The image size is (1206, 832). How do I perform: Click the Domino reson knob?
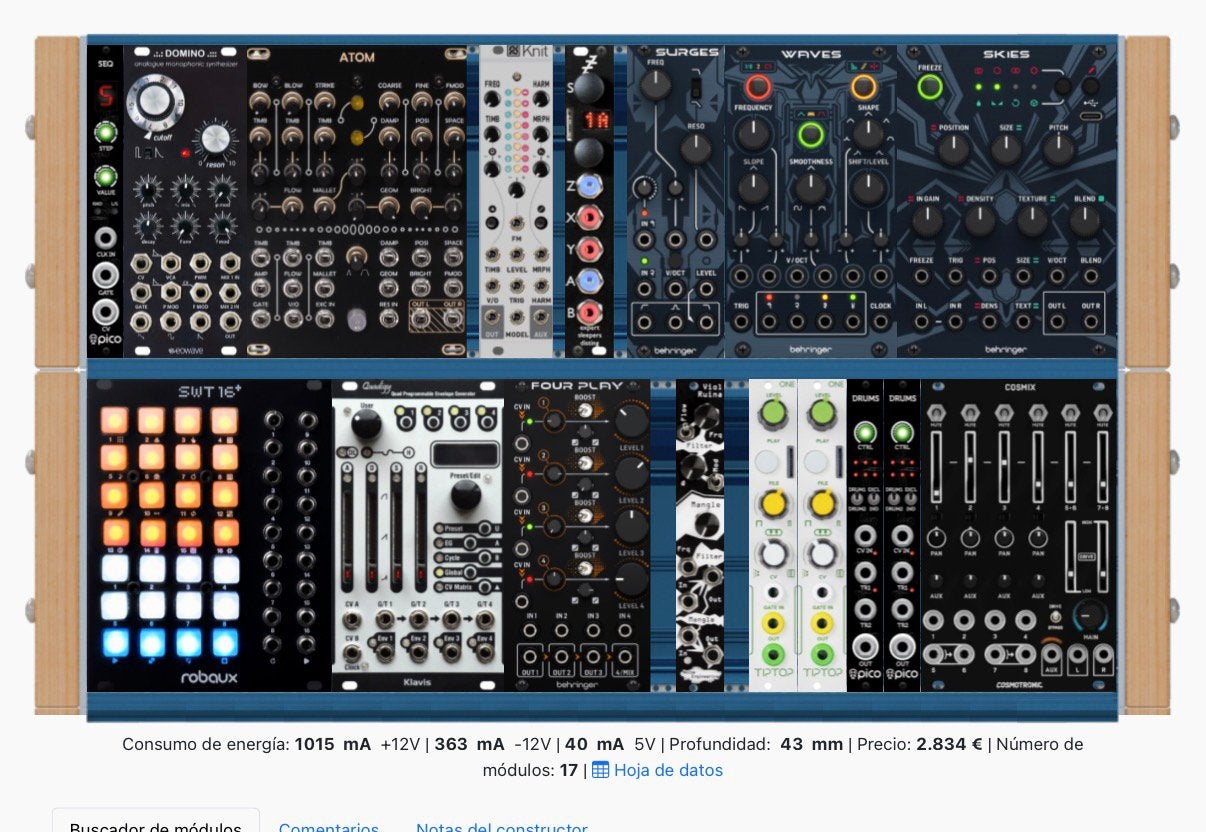click(x=213, y=141)
